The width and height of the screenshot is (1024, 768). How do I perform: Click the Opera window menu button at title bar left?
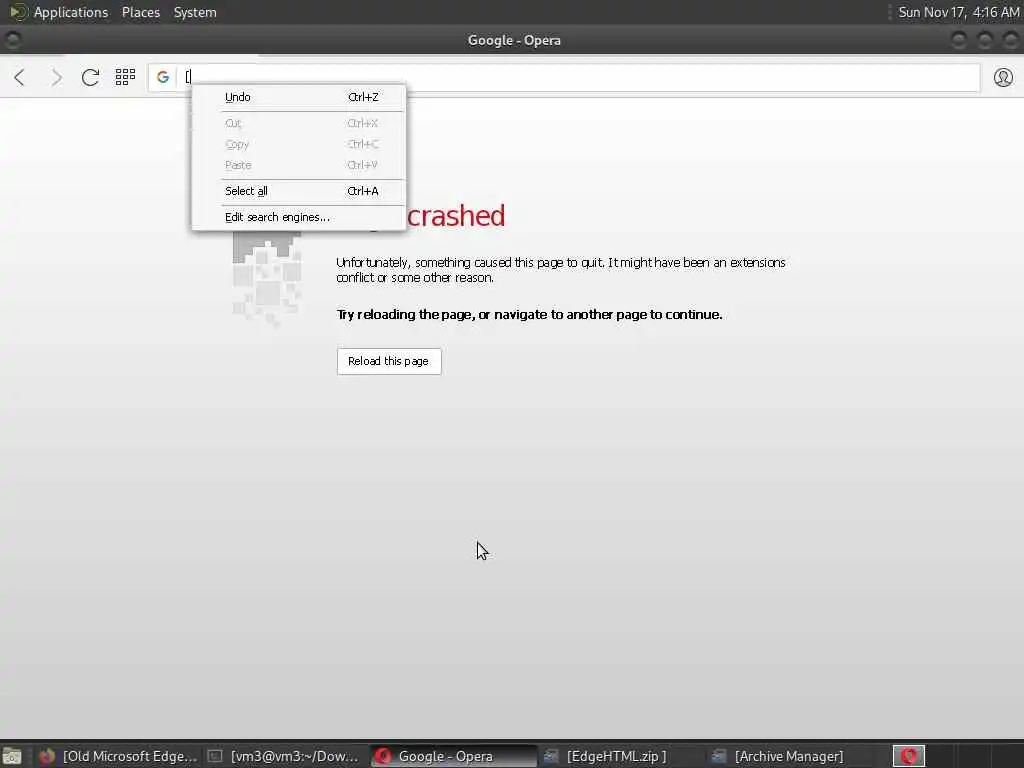pyautogui.click(x=12, y=40)
